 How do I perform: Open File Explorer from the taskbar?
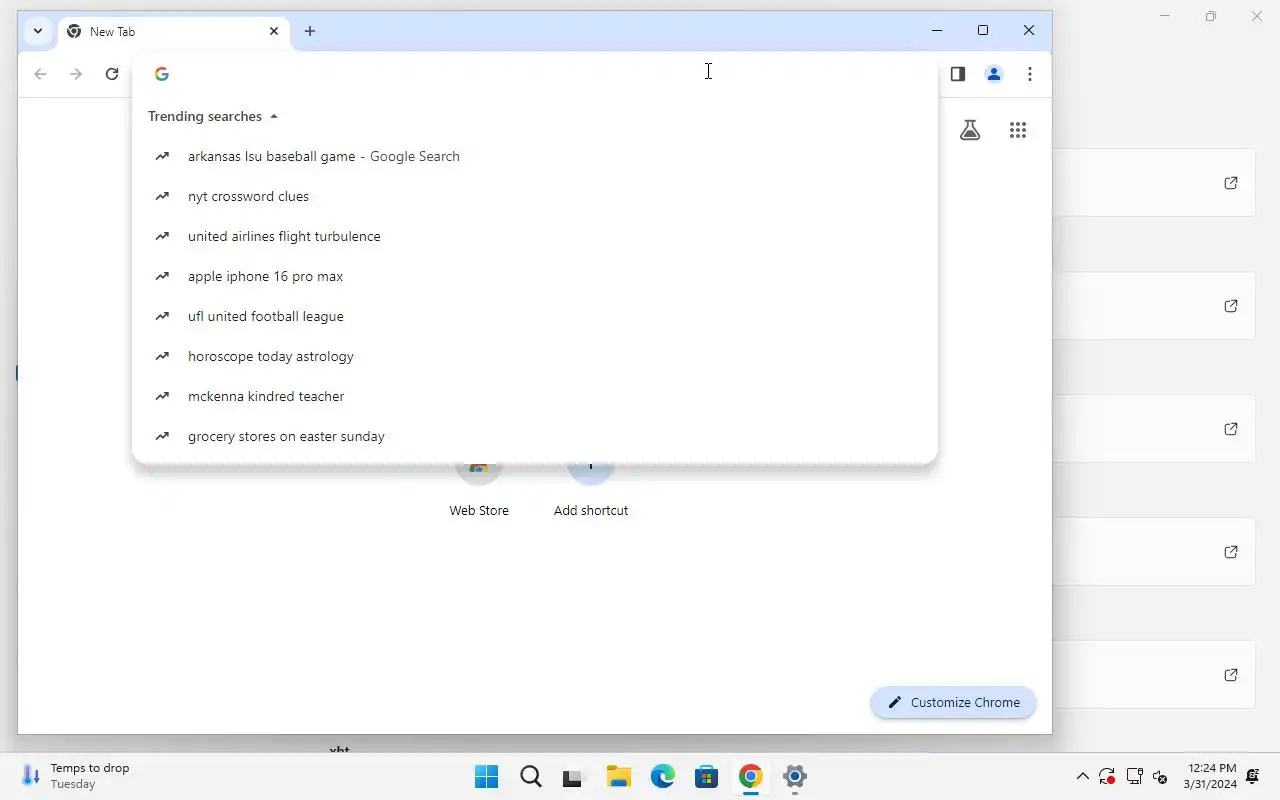click(x=619, y=776)
